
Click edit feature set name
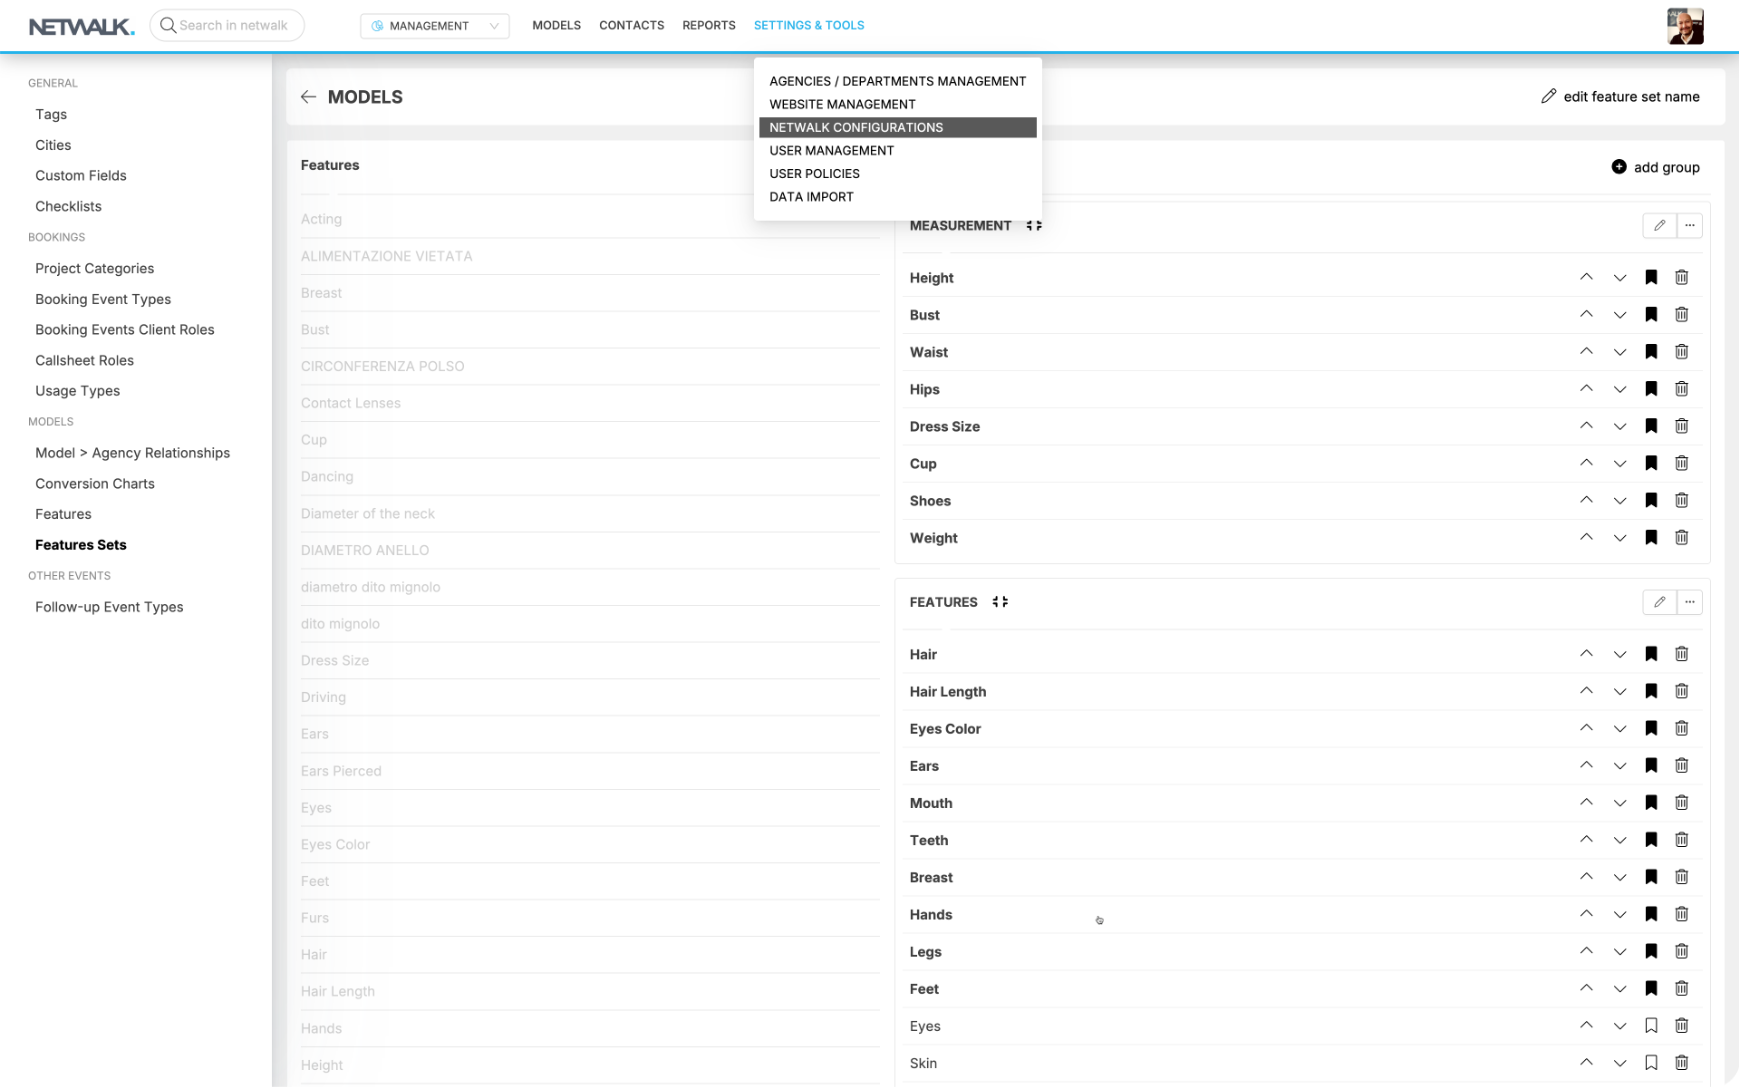click(1620, 97)
